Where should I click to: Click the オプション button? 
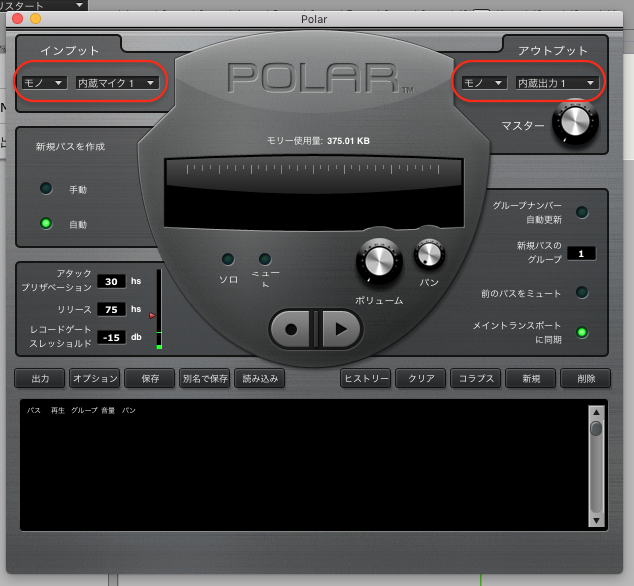95,379
